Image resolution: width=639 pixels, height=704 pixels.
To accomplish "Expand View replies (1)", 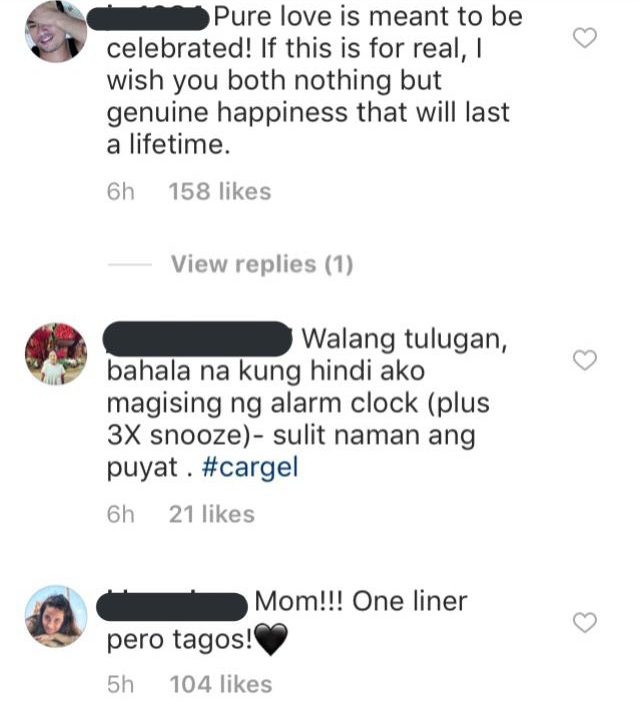I will [262, 264].
